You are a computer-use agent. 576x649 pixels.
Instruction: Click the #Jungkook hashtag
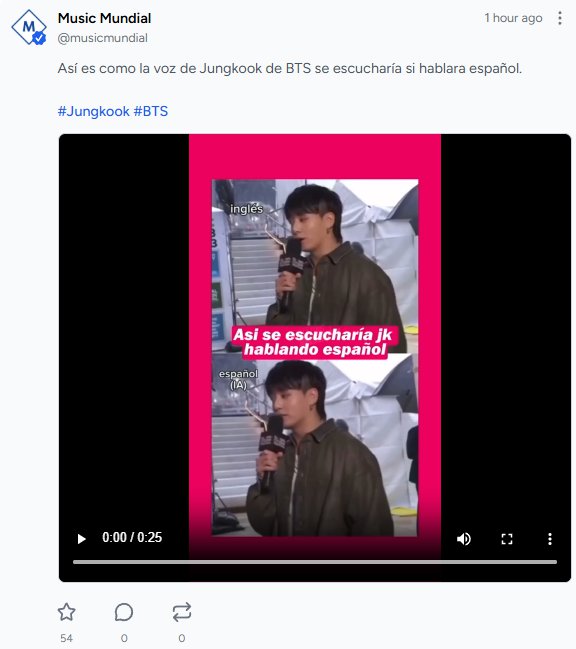pyautogui.click(x=94, y=111)
